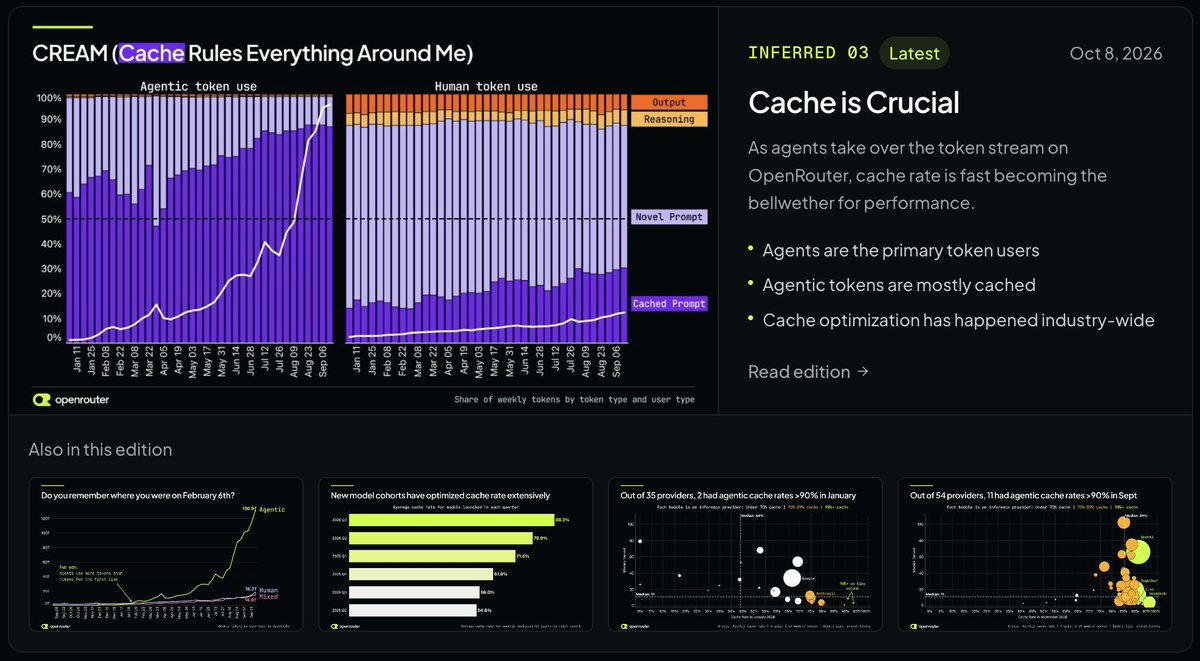The height and width of the screenshot is (661, 1200).
Task: Open the Cache is Crucial headline
Action: coord(854,103)
